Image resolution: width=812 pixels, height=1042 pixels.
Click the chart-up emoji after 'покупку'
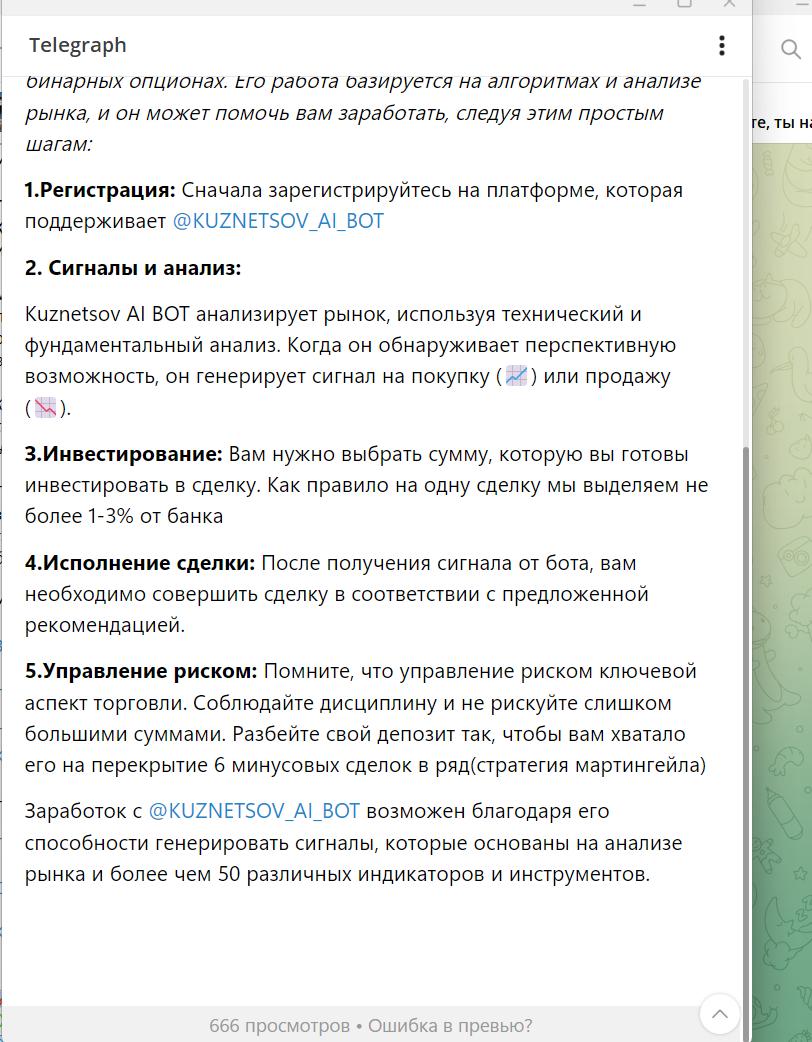tap(516, 376)
